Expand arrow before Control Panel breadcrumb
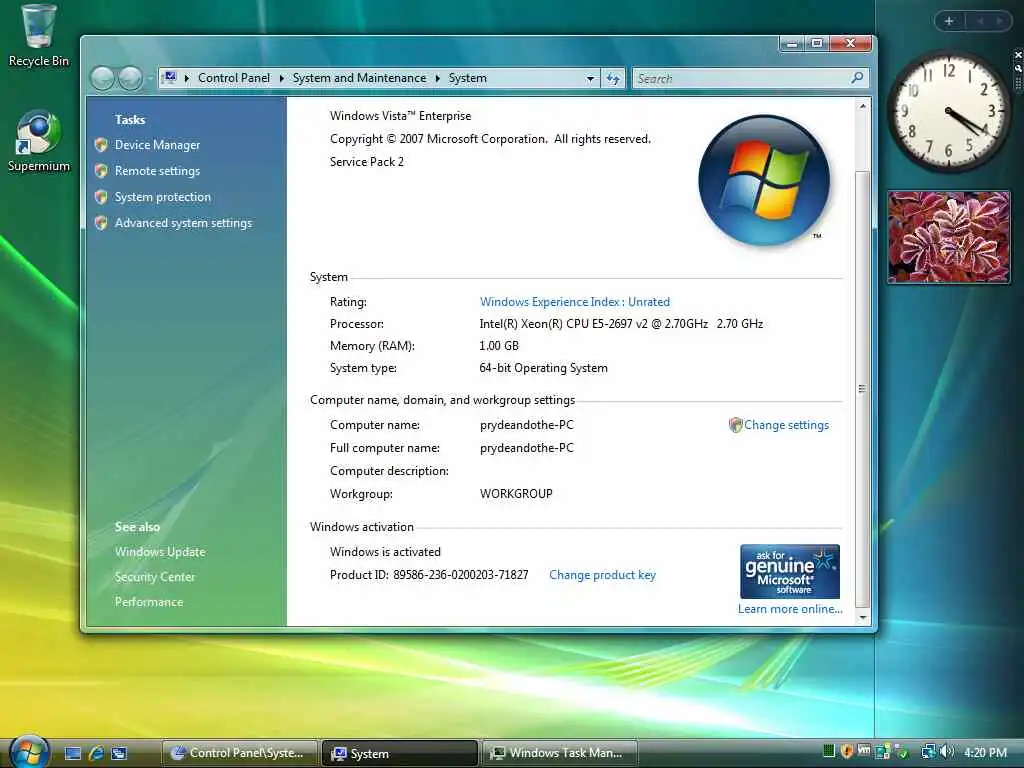1024x768 pixels. [187, 78]
